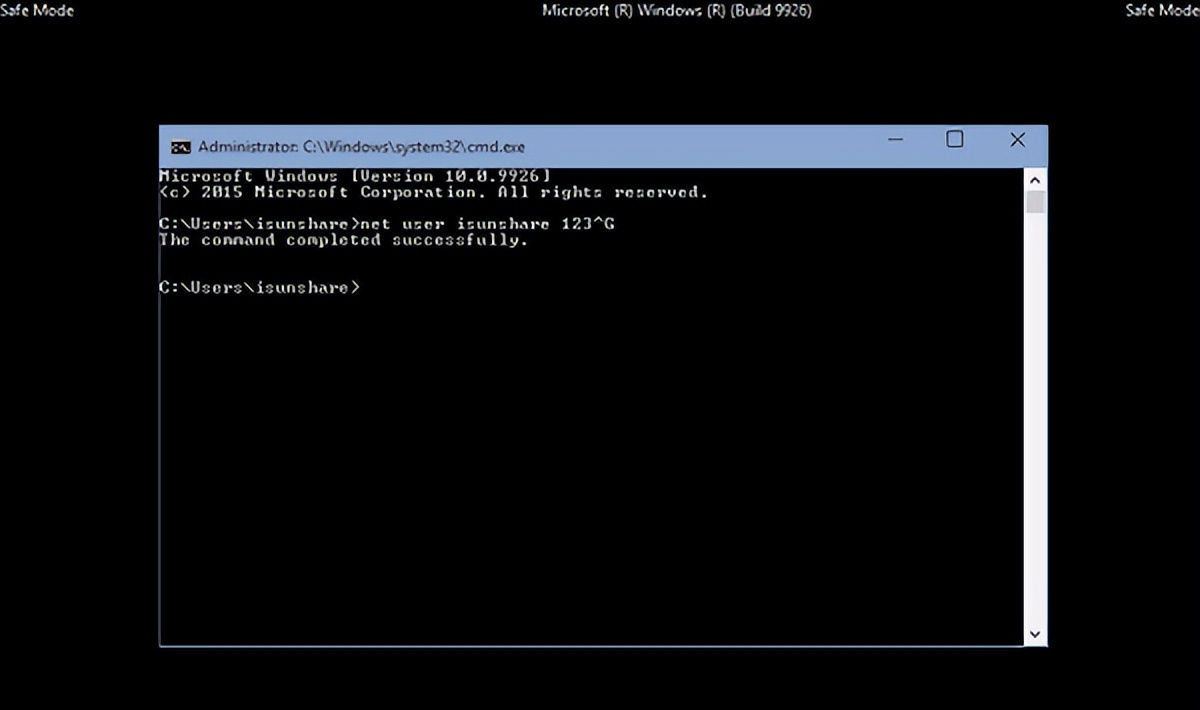
Task: Click the empty title bar area
Action: 700,146
